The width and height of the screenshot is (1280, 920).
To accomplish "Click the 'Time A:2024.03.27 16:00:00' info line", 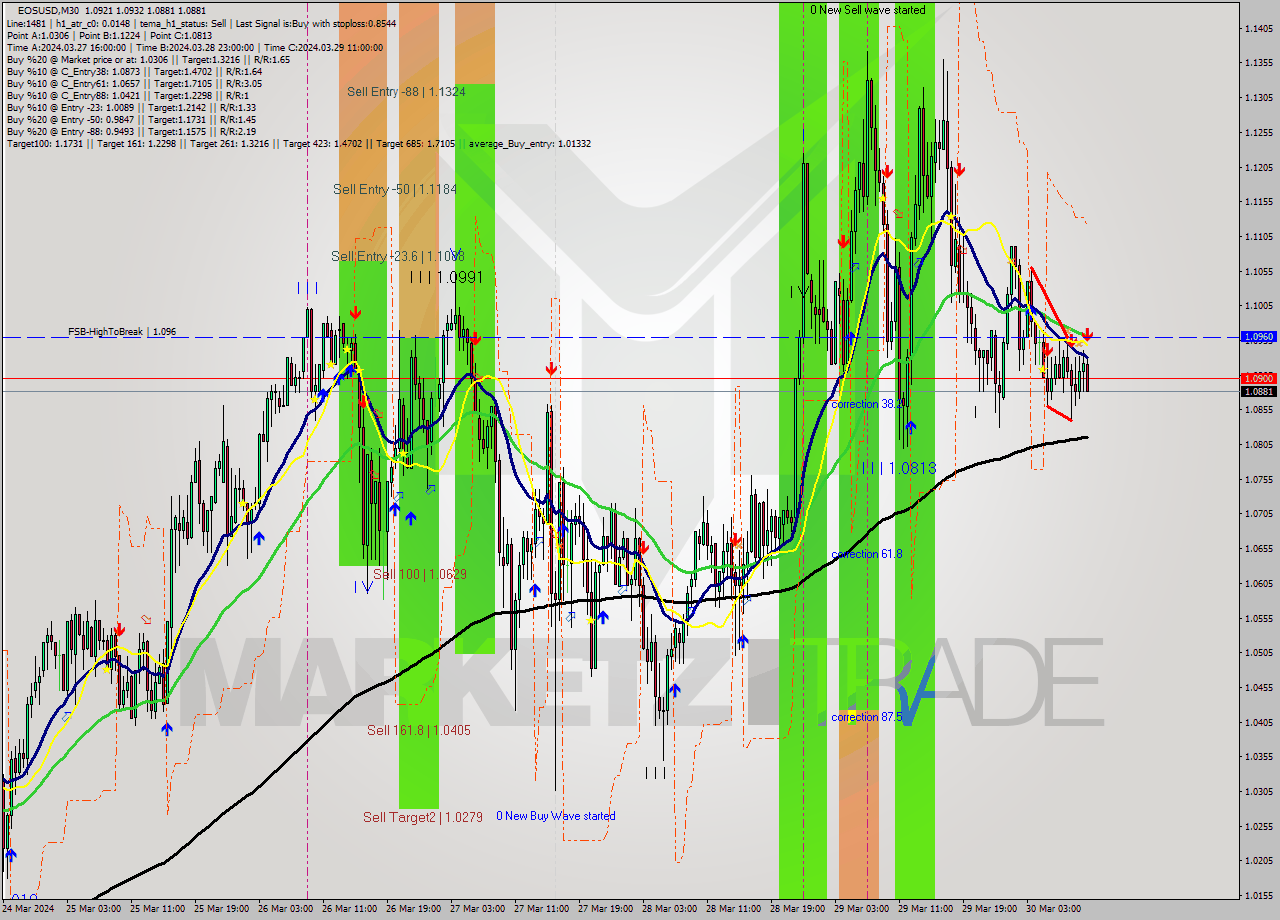I will (196, 47).
